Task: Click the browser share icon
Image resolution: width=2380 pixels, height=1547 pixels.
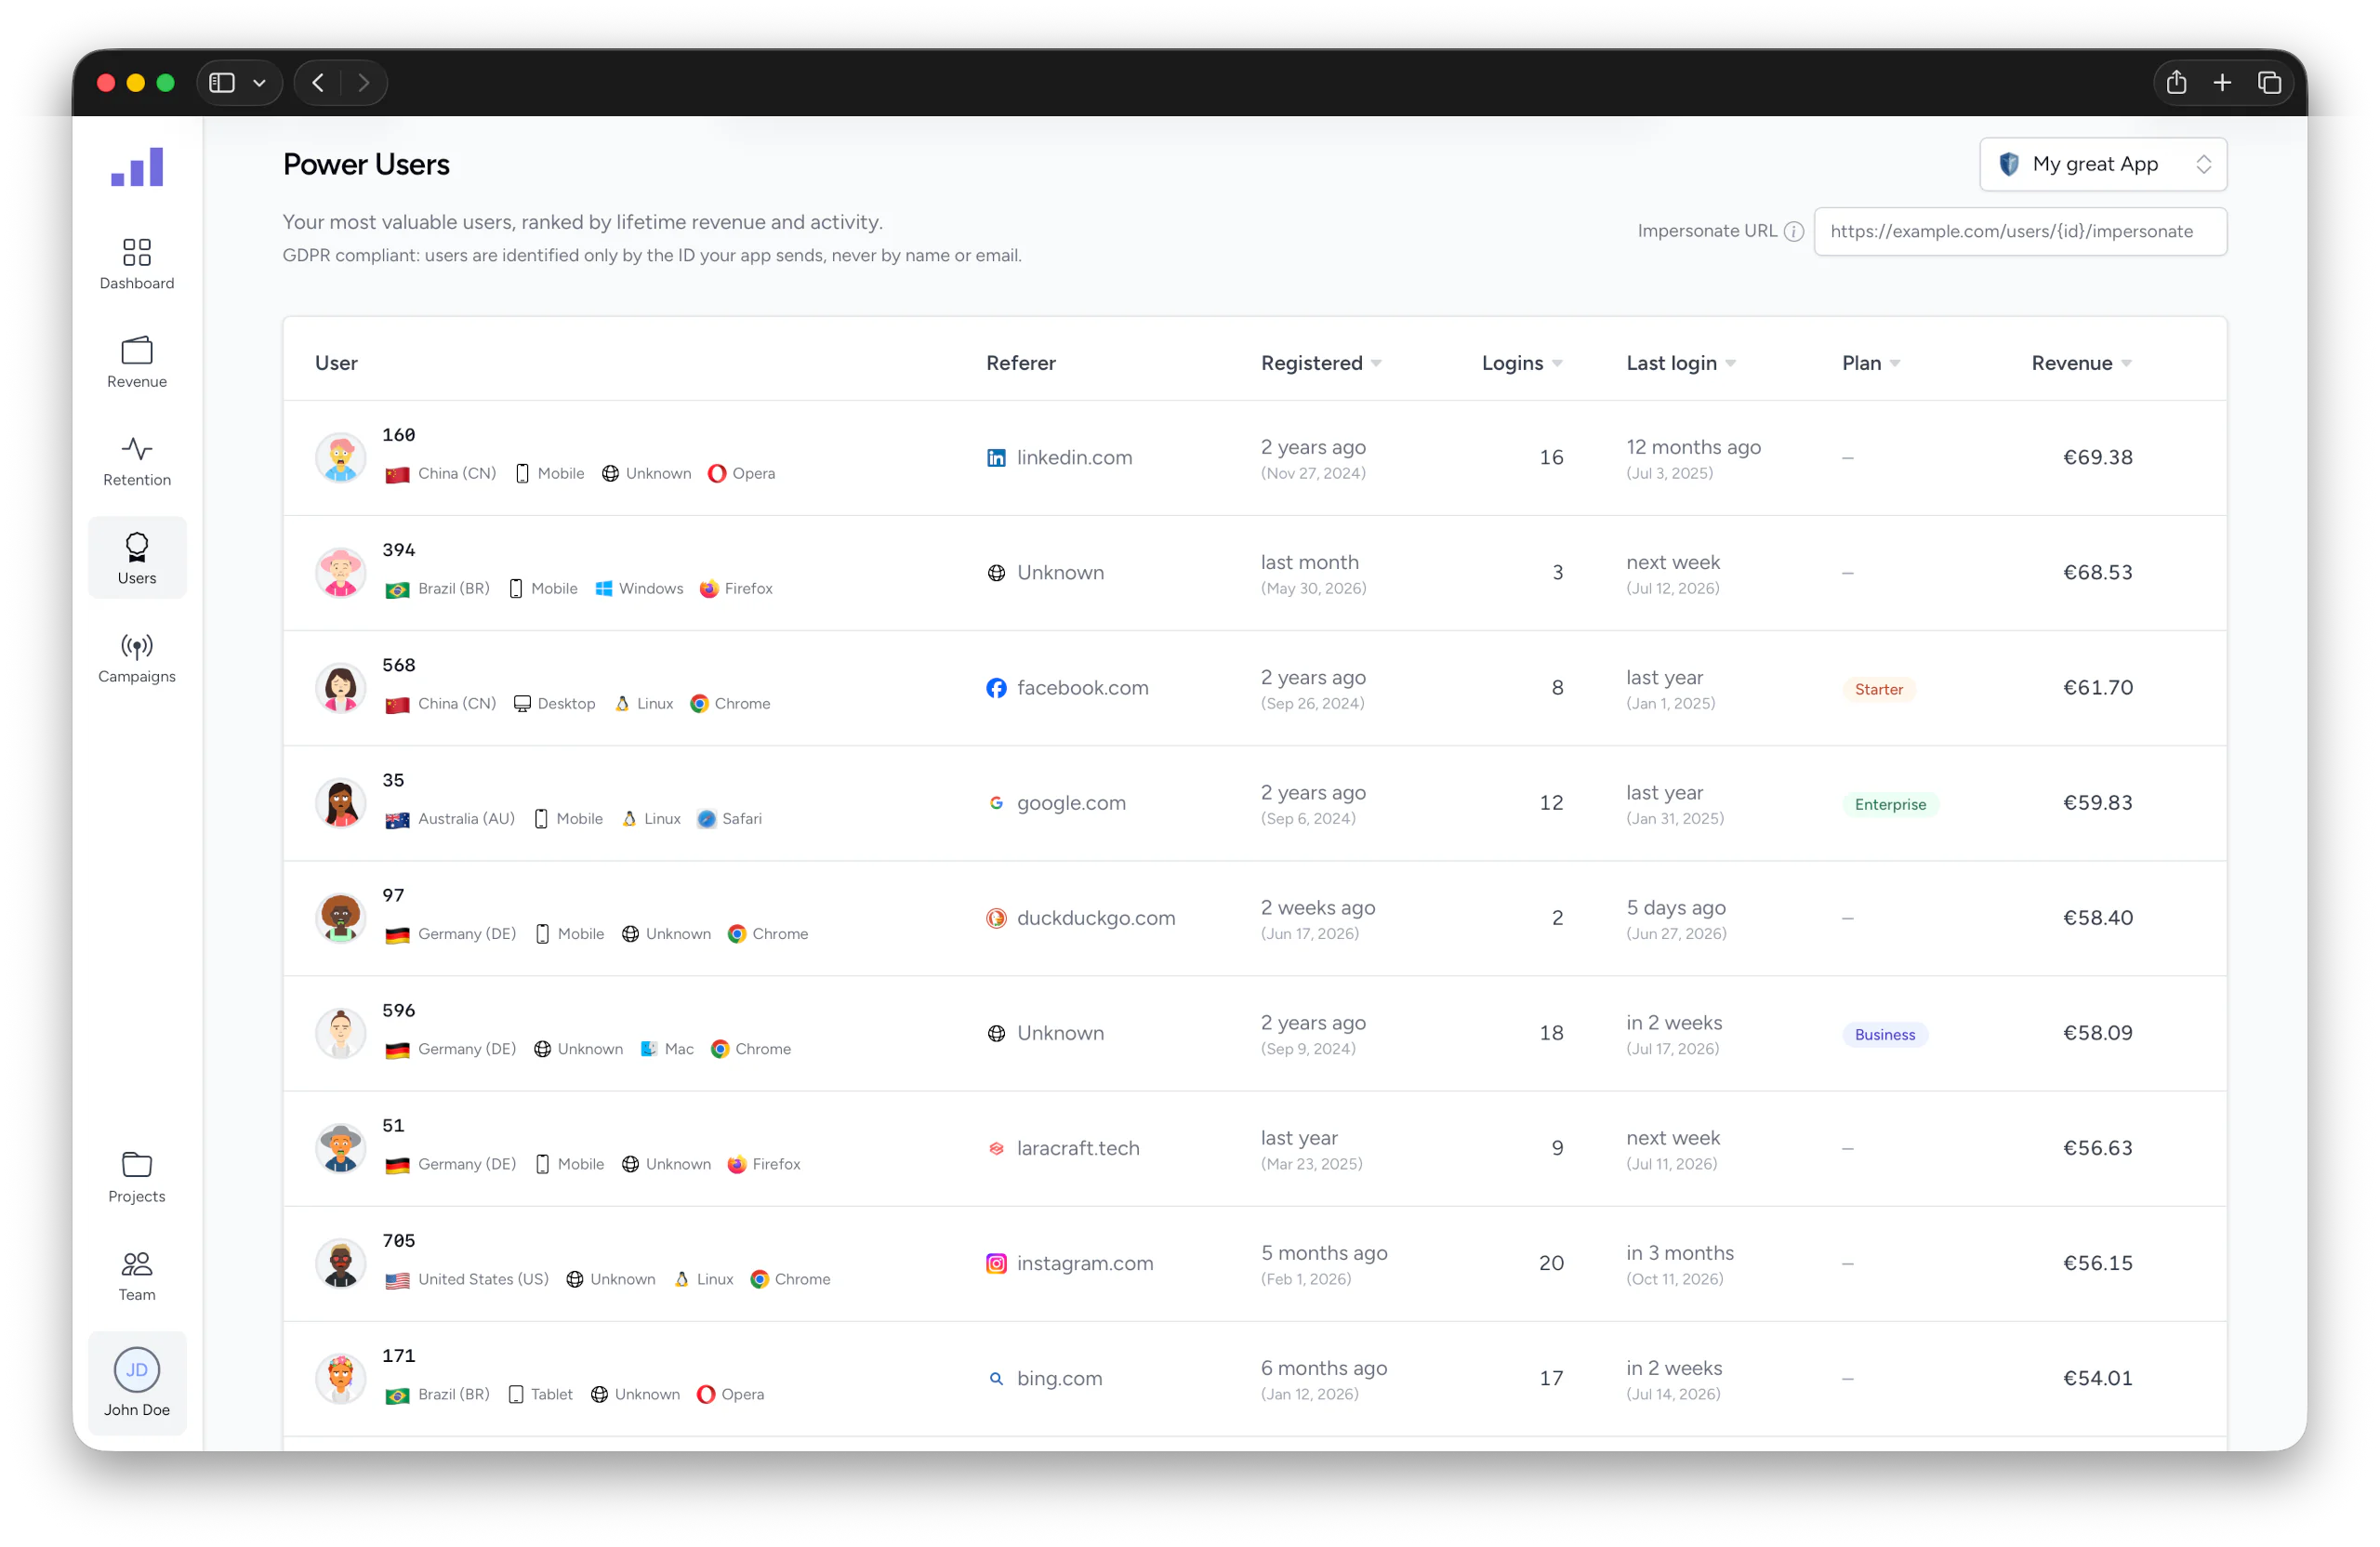Action: click(2176, 83)
